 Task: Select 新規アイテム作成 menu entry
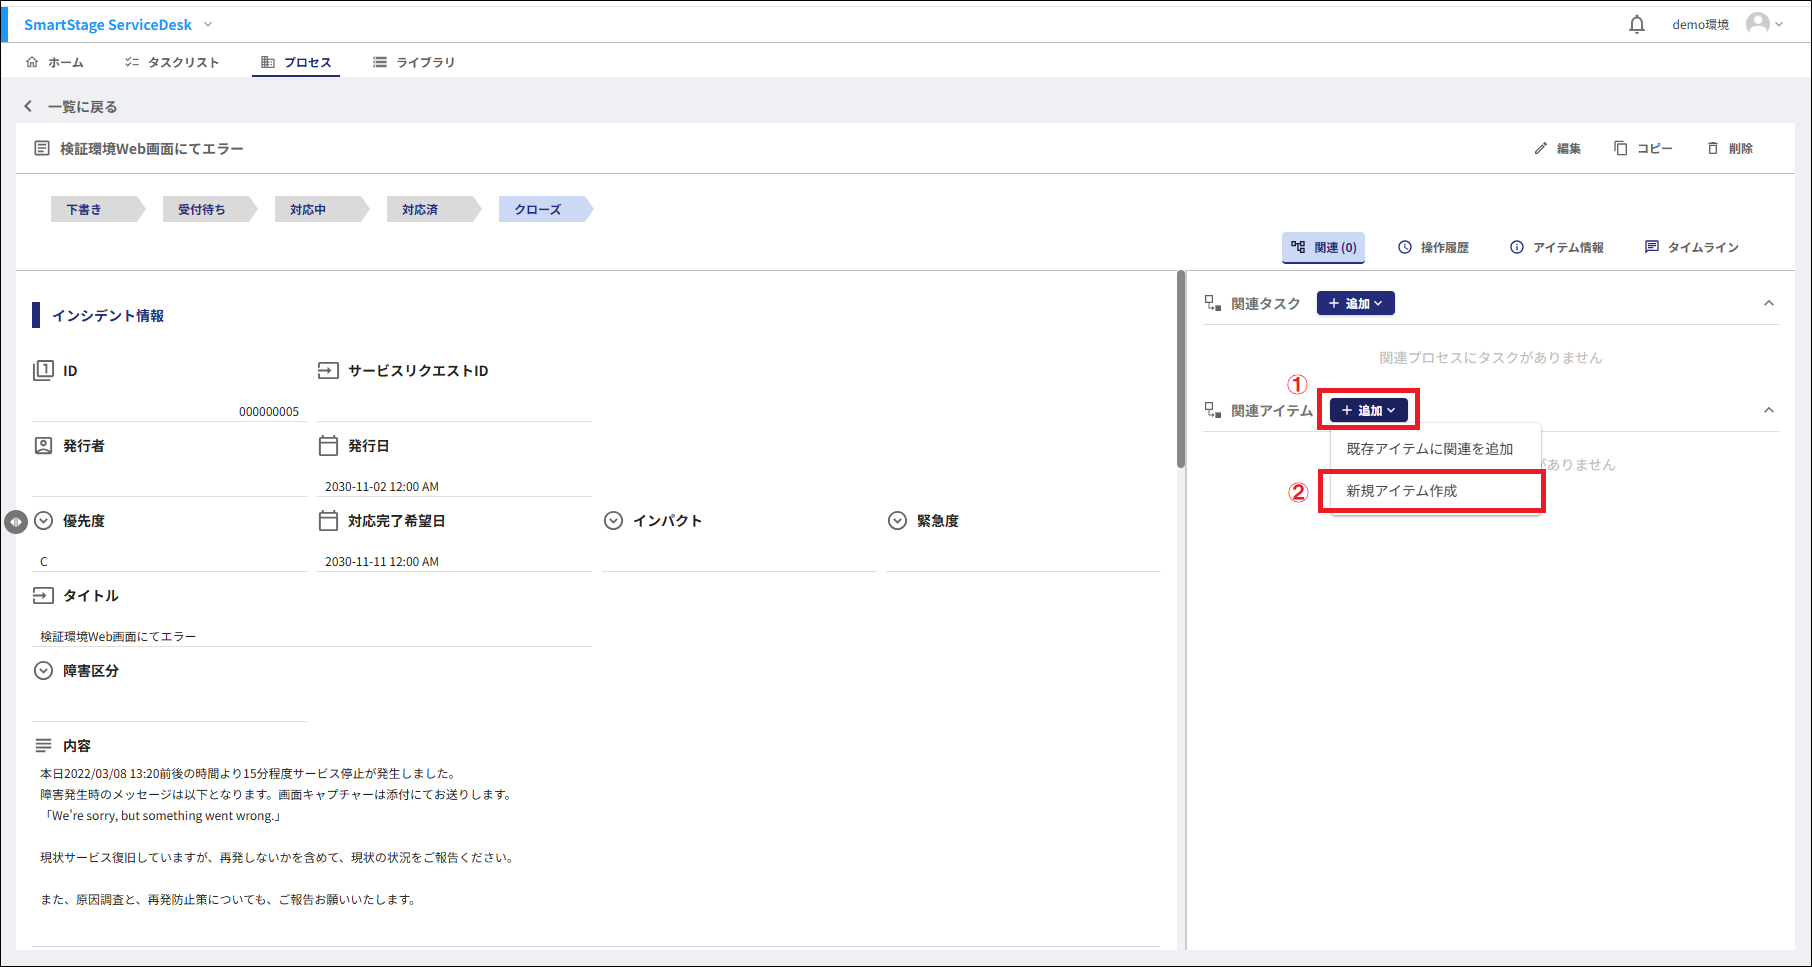point(1401,491)
